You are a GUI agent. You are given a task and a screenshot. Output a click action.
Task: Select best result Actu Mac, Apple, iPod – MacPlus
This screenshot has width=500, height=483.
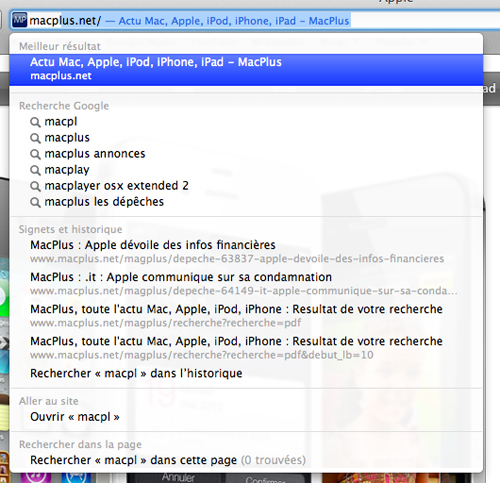pyautogui.click(x=246, y=69)
